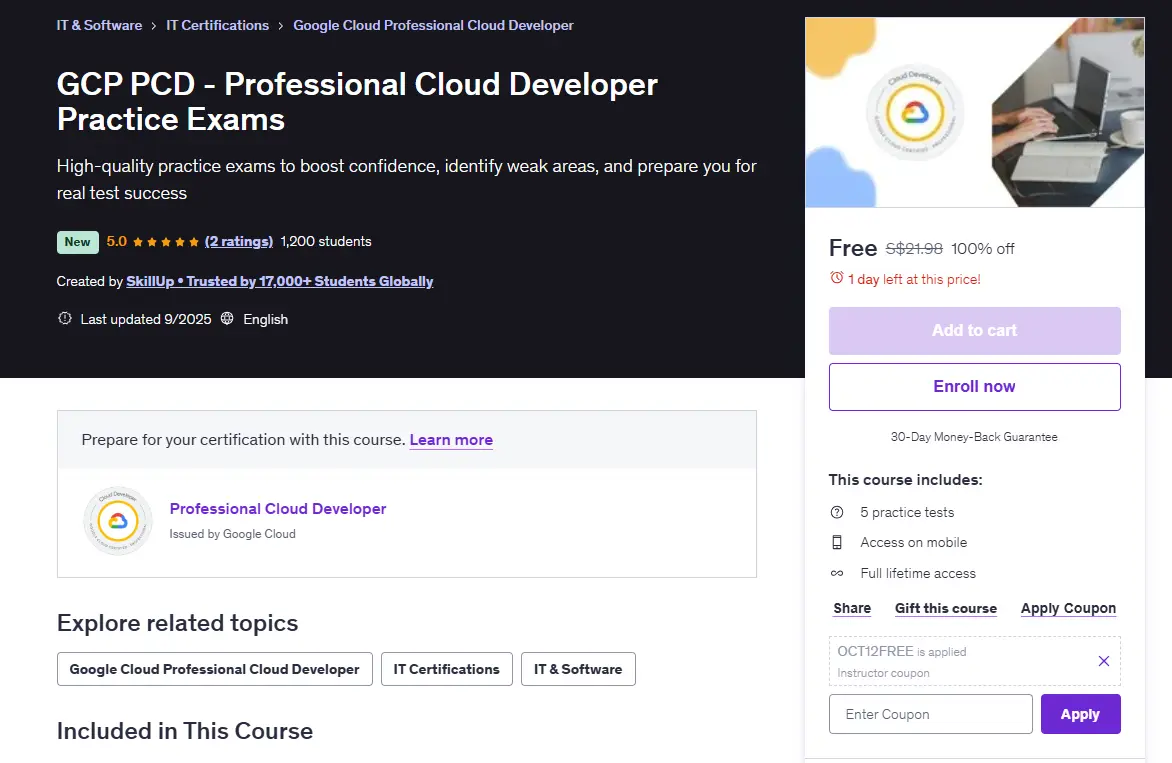This screenshot has width=1172, height=763.
Task: Click the course title heading
Action: click(357, 102)
